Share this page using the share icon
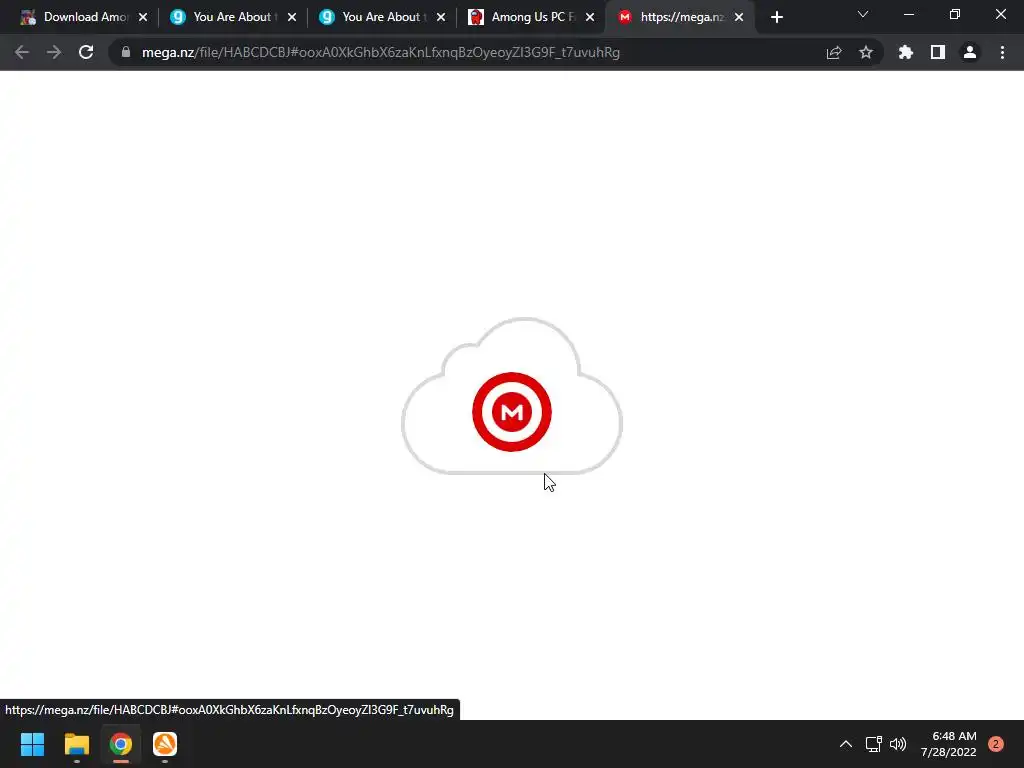Screen dimensions: 1024x768 (x=834, y=52)
